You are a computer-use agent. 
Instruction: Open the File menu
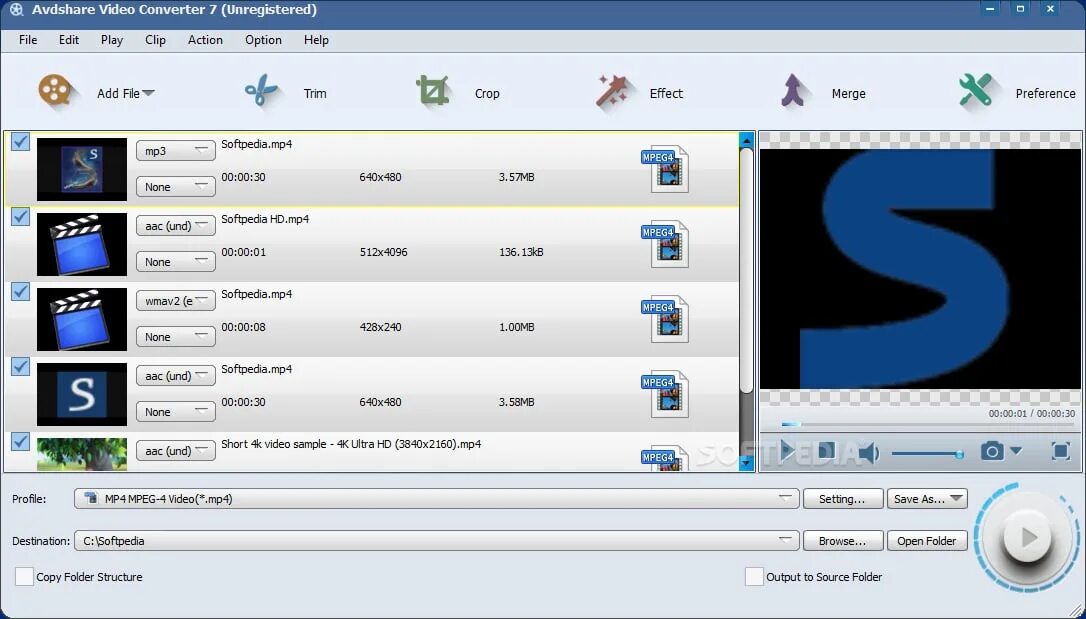28,39
